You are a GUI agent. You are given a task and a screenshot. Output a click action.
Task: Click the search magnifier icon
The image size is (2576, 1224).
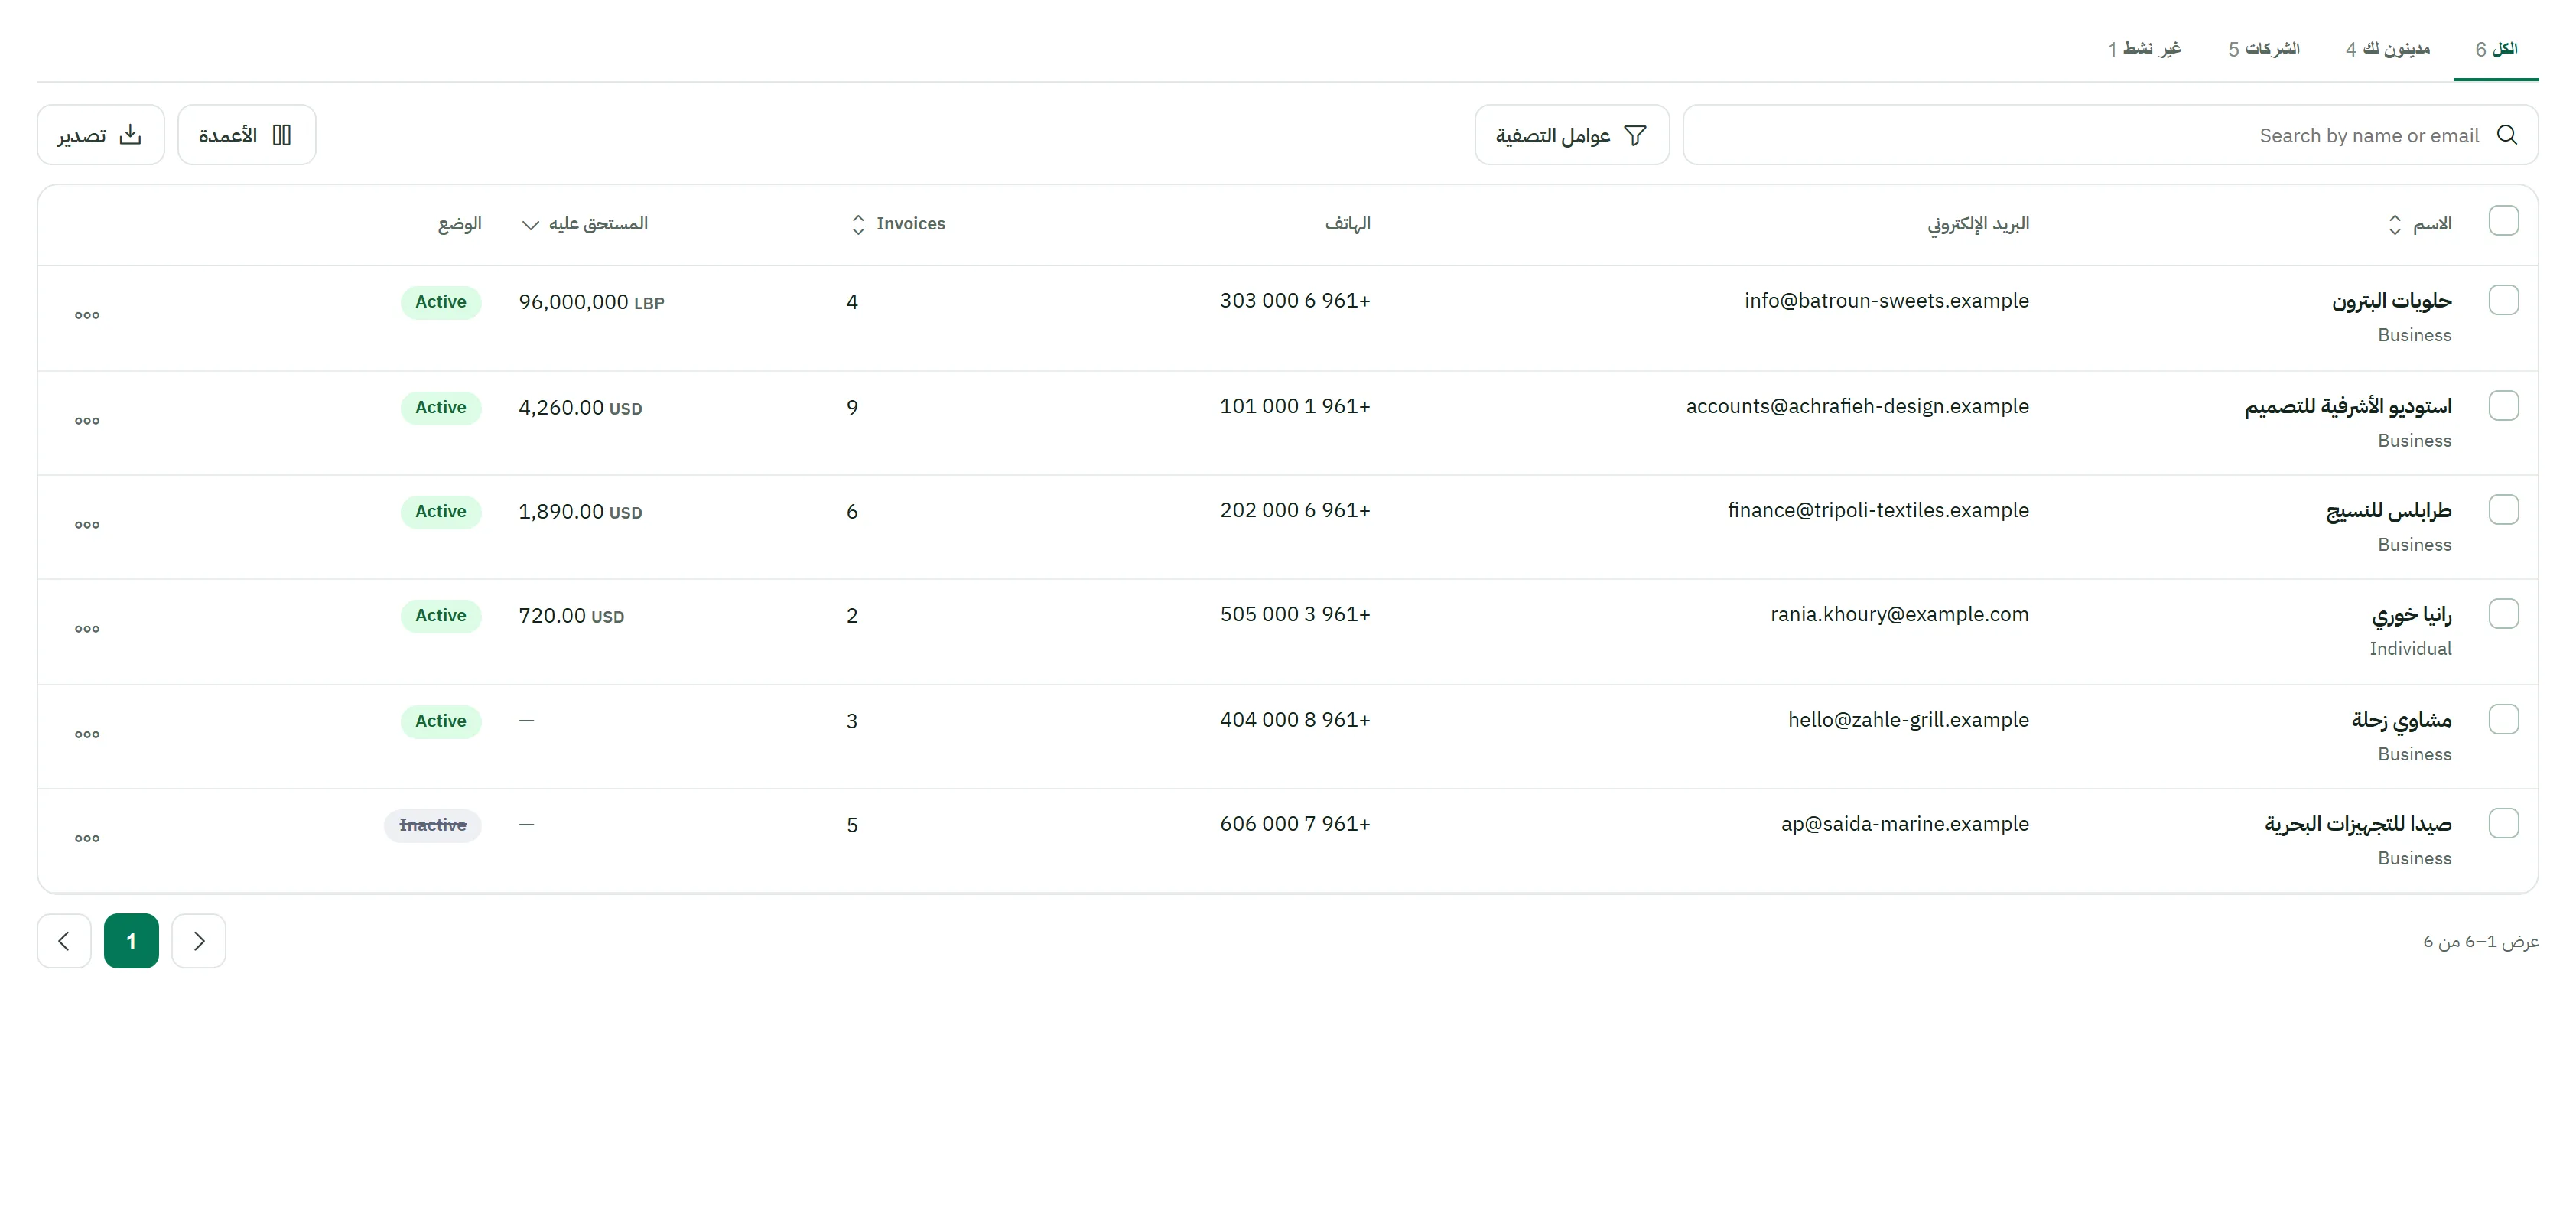tap(2506, 135)
